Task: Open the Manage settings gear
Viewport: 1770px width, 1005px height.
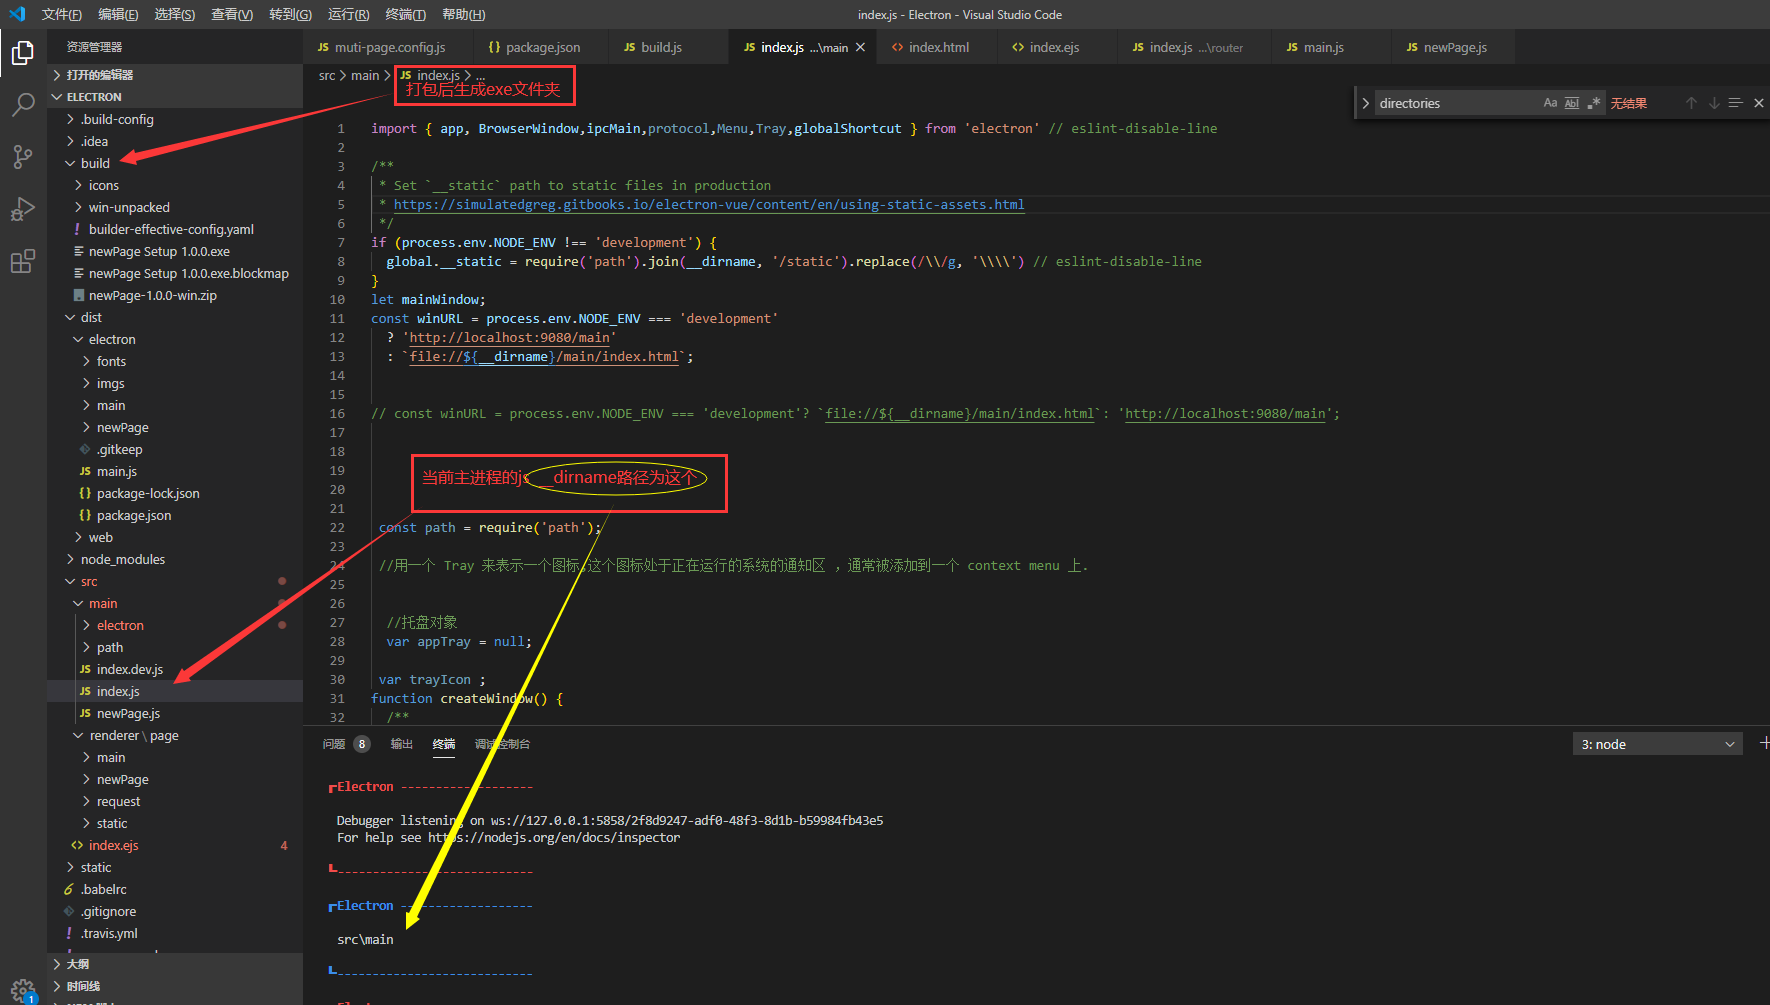Action: (22, 989)
